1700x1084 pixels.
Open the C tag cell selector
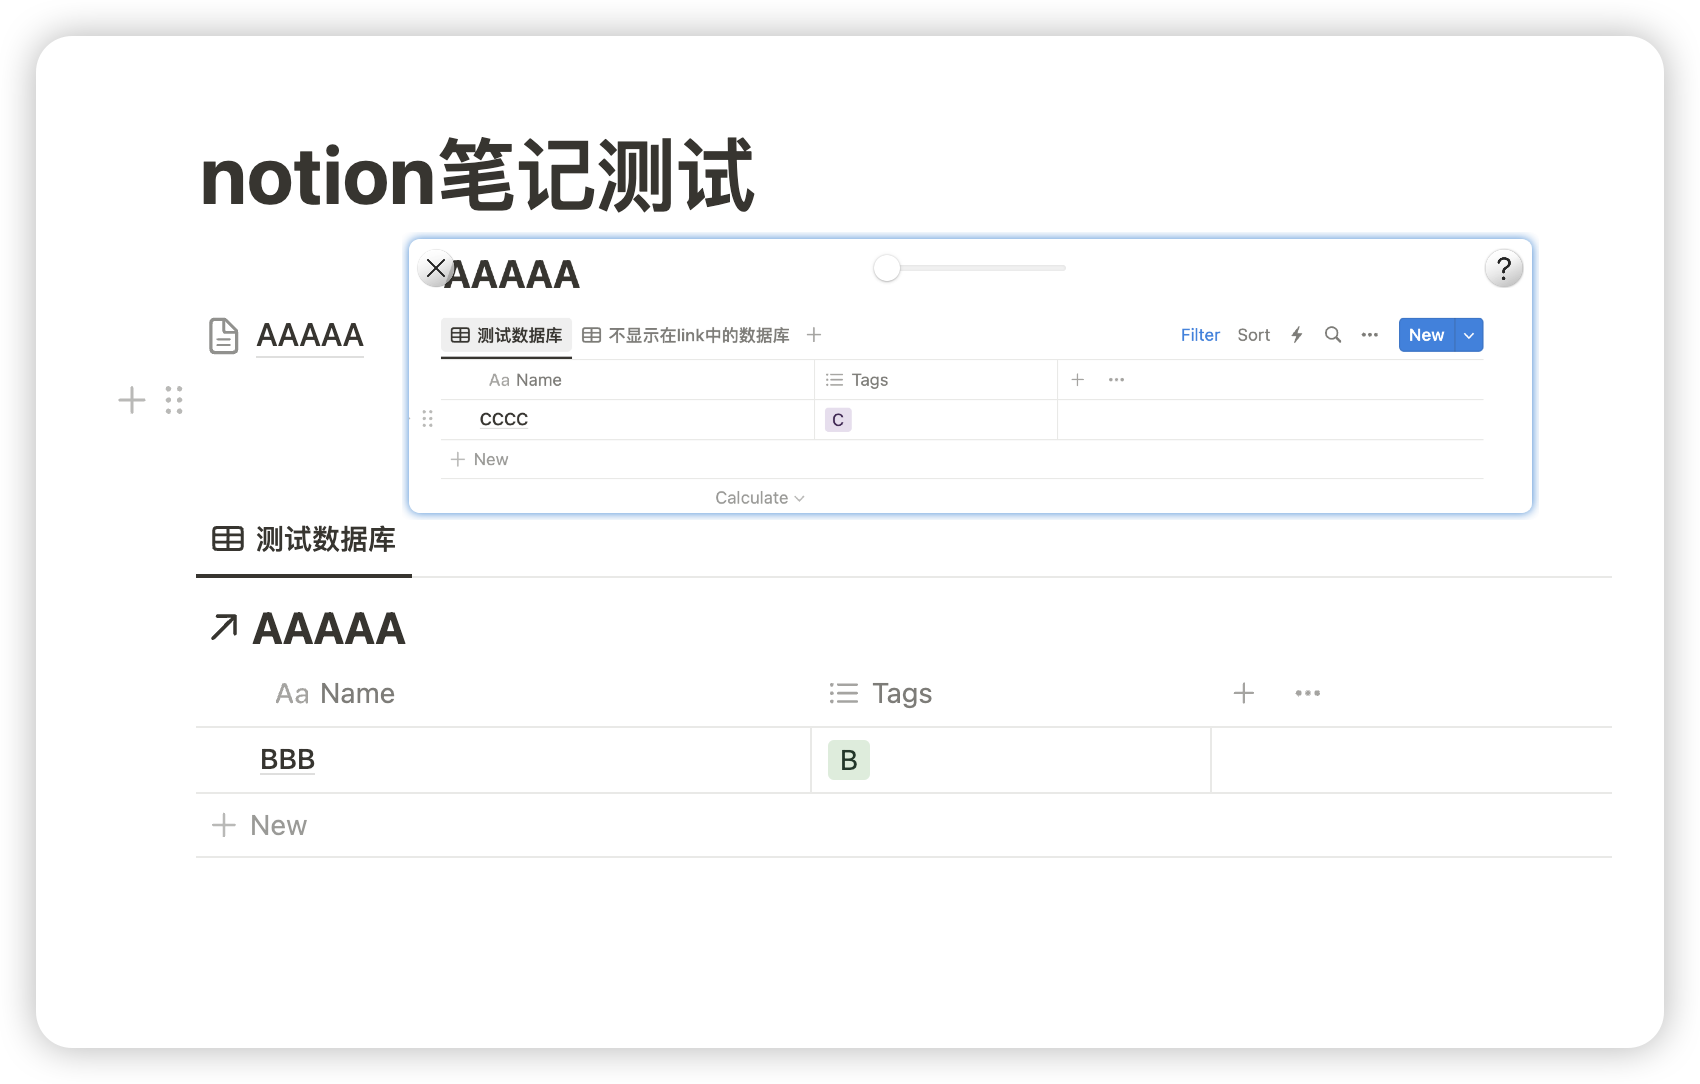tap(838, 420)
